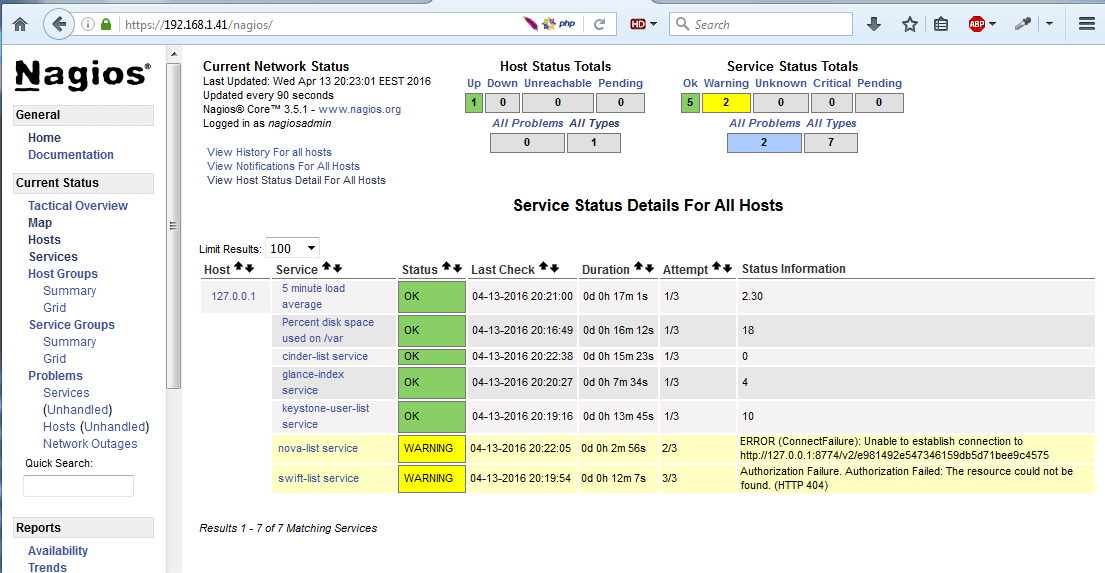Go back with the browser back arrow

coord(59,25)
